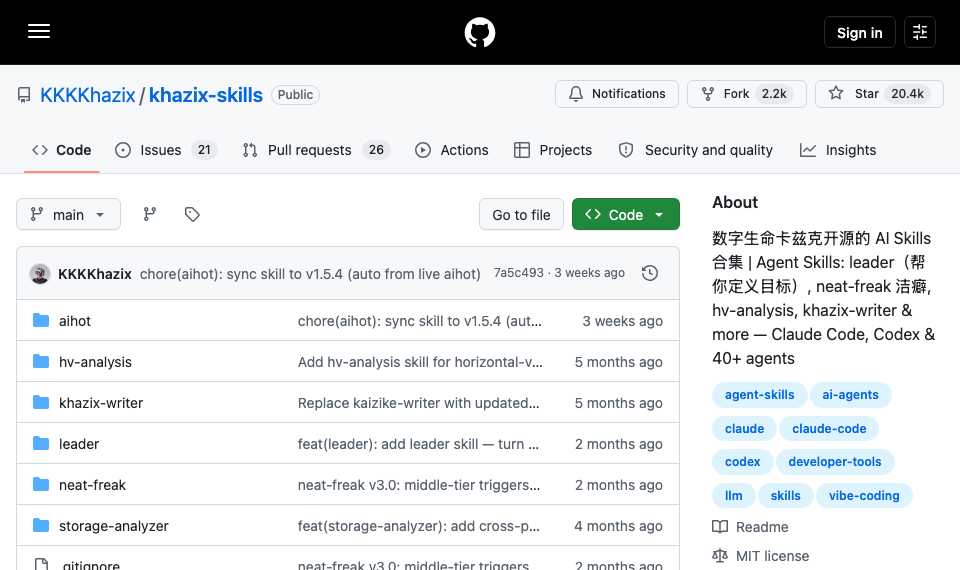
Task: View tags via the tag icon
Action: 192,214
